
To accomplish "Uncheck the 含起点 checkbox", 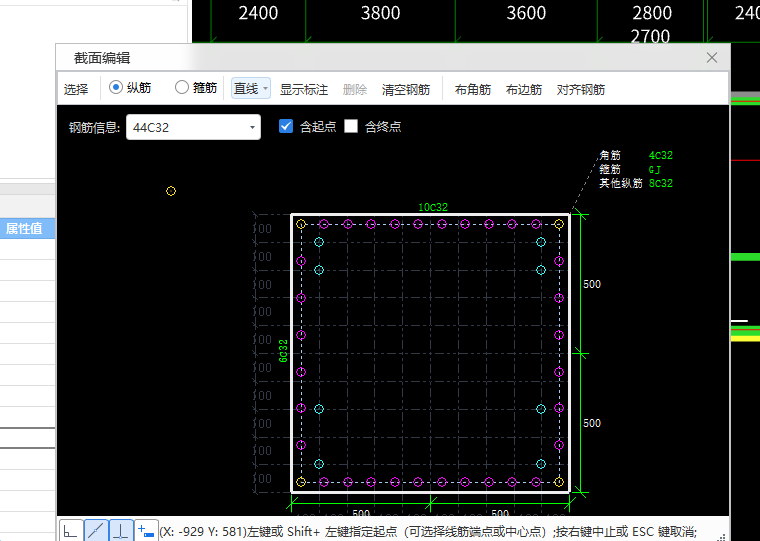I will (286, 127).
